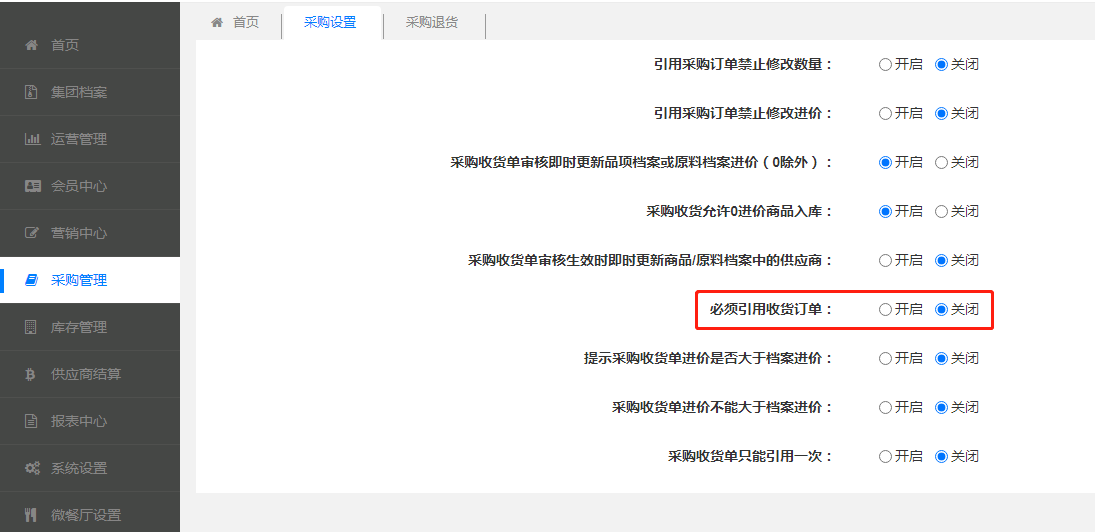Click the 运营管理 bar chart icon
Viewport: 1095px width, 532px height.
coord(31,139)
